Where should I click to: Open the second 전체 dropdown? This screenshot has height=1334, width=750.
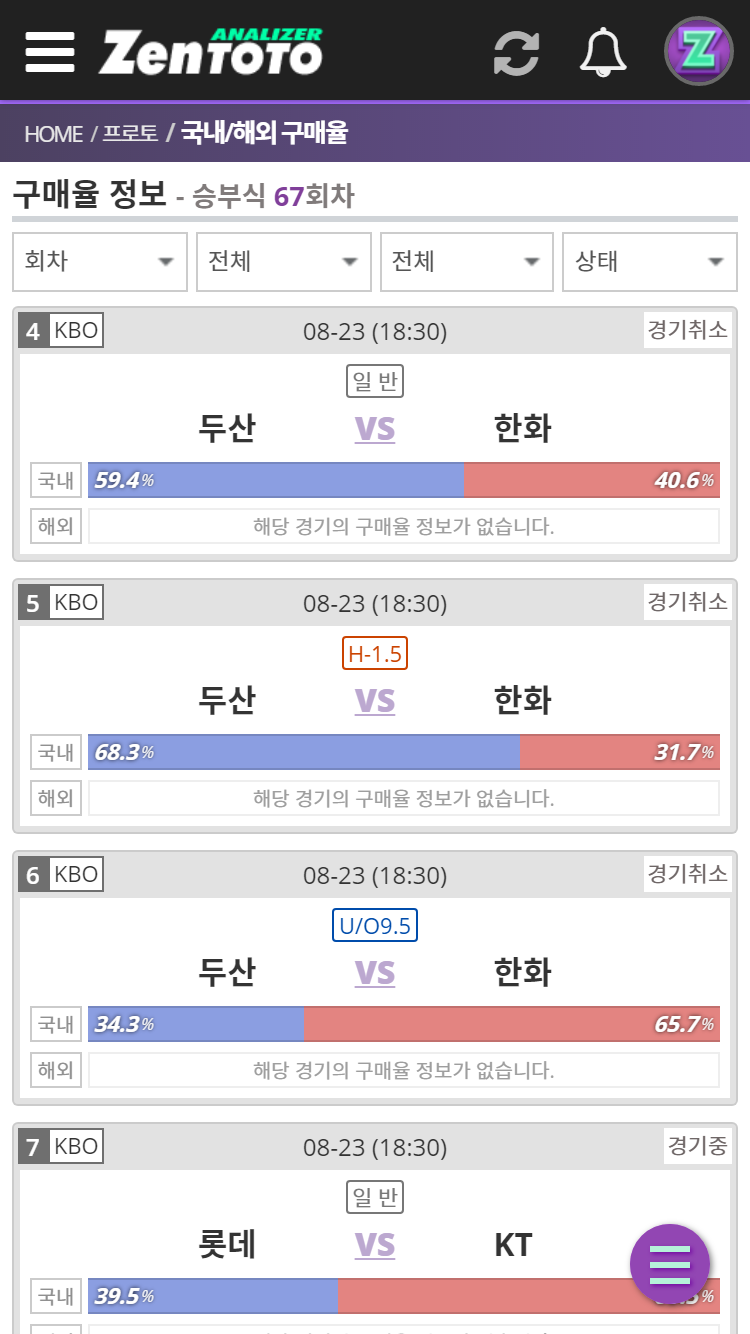467,262
